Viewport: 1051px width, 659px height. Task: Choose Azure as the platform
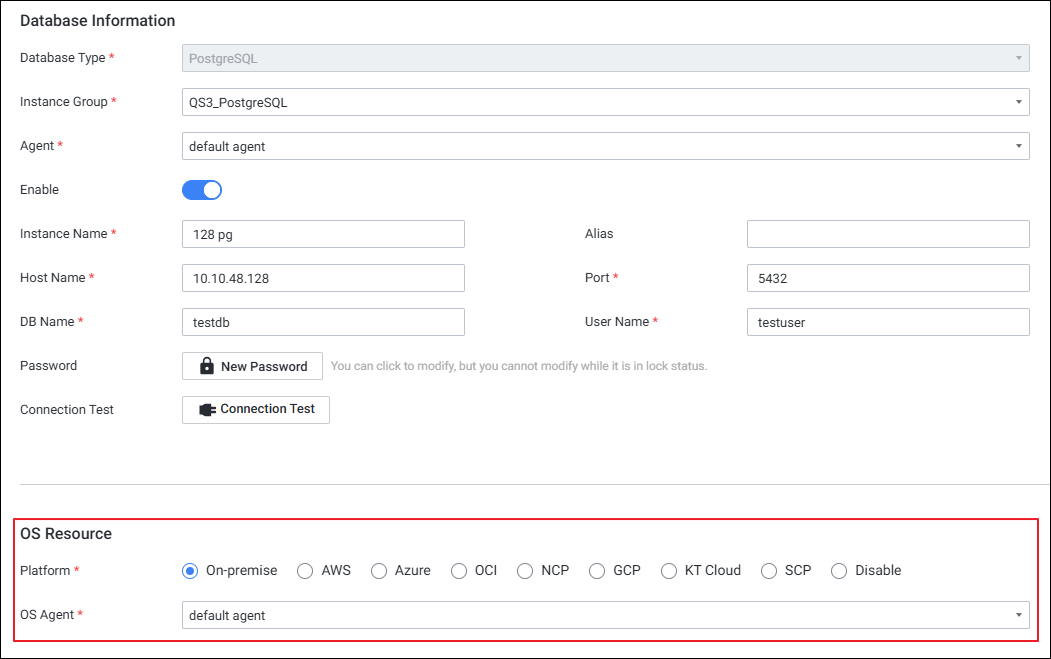pyautogui.click(x=379, y=571)
